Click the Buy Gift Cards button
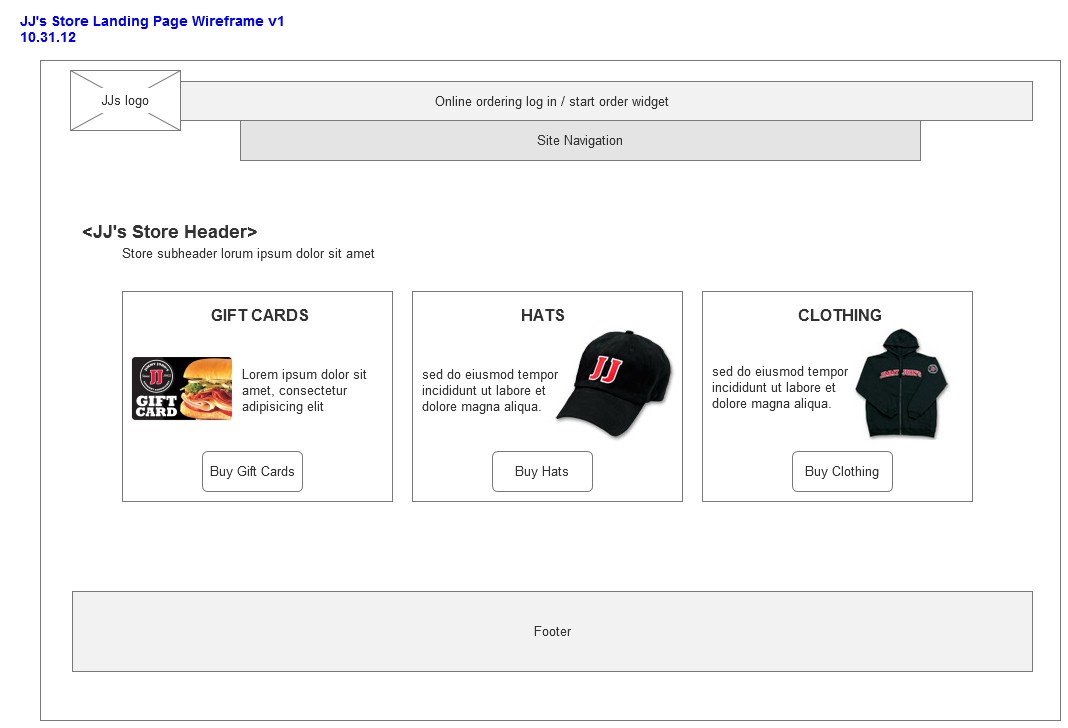Screen dimensions: 1068x728 tap(252, 471)
